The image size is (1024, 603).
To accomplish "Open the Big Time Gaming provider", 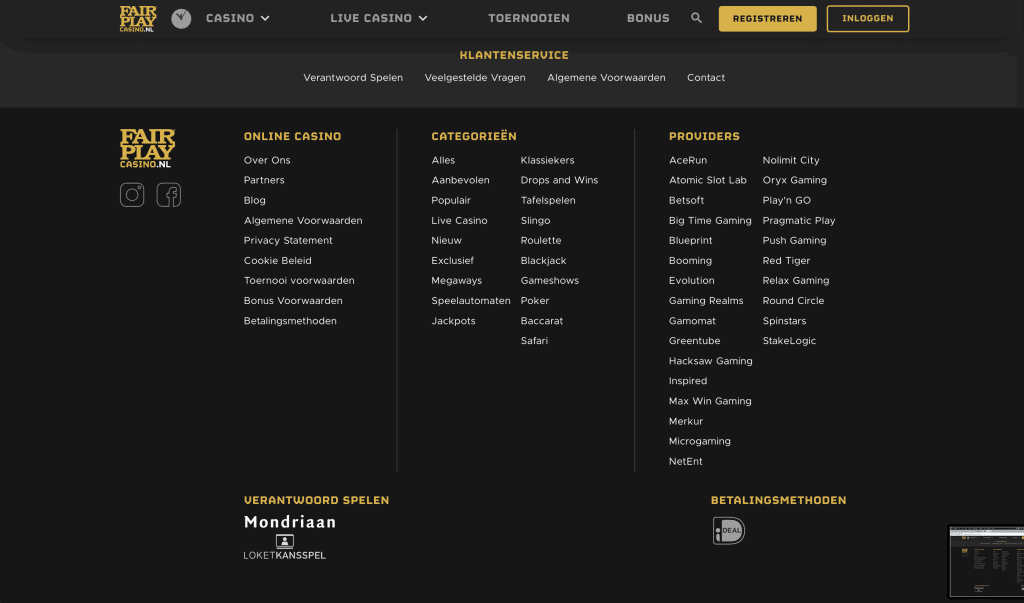I will 710,221.
